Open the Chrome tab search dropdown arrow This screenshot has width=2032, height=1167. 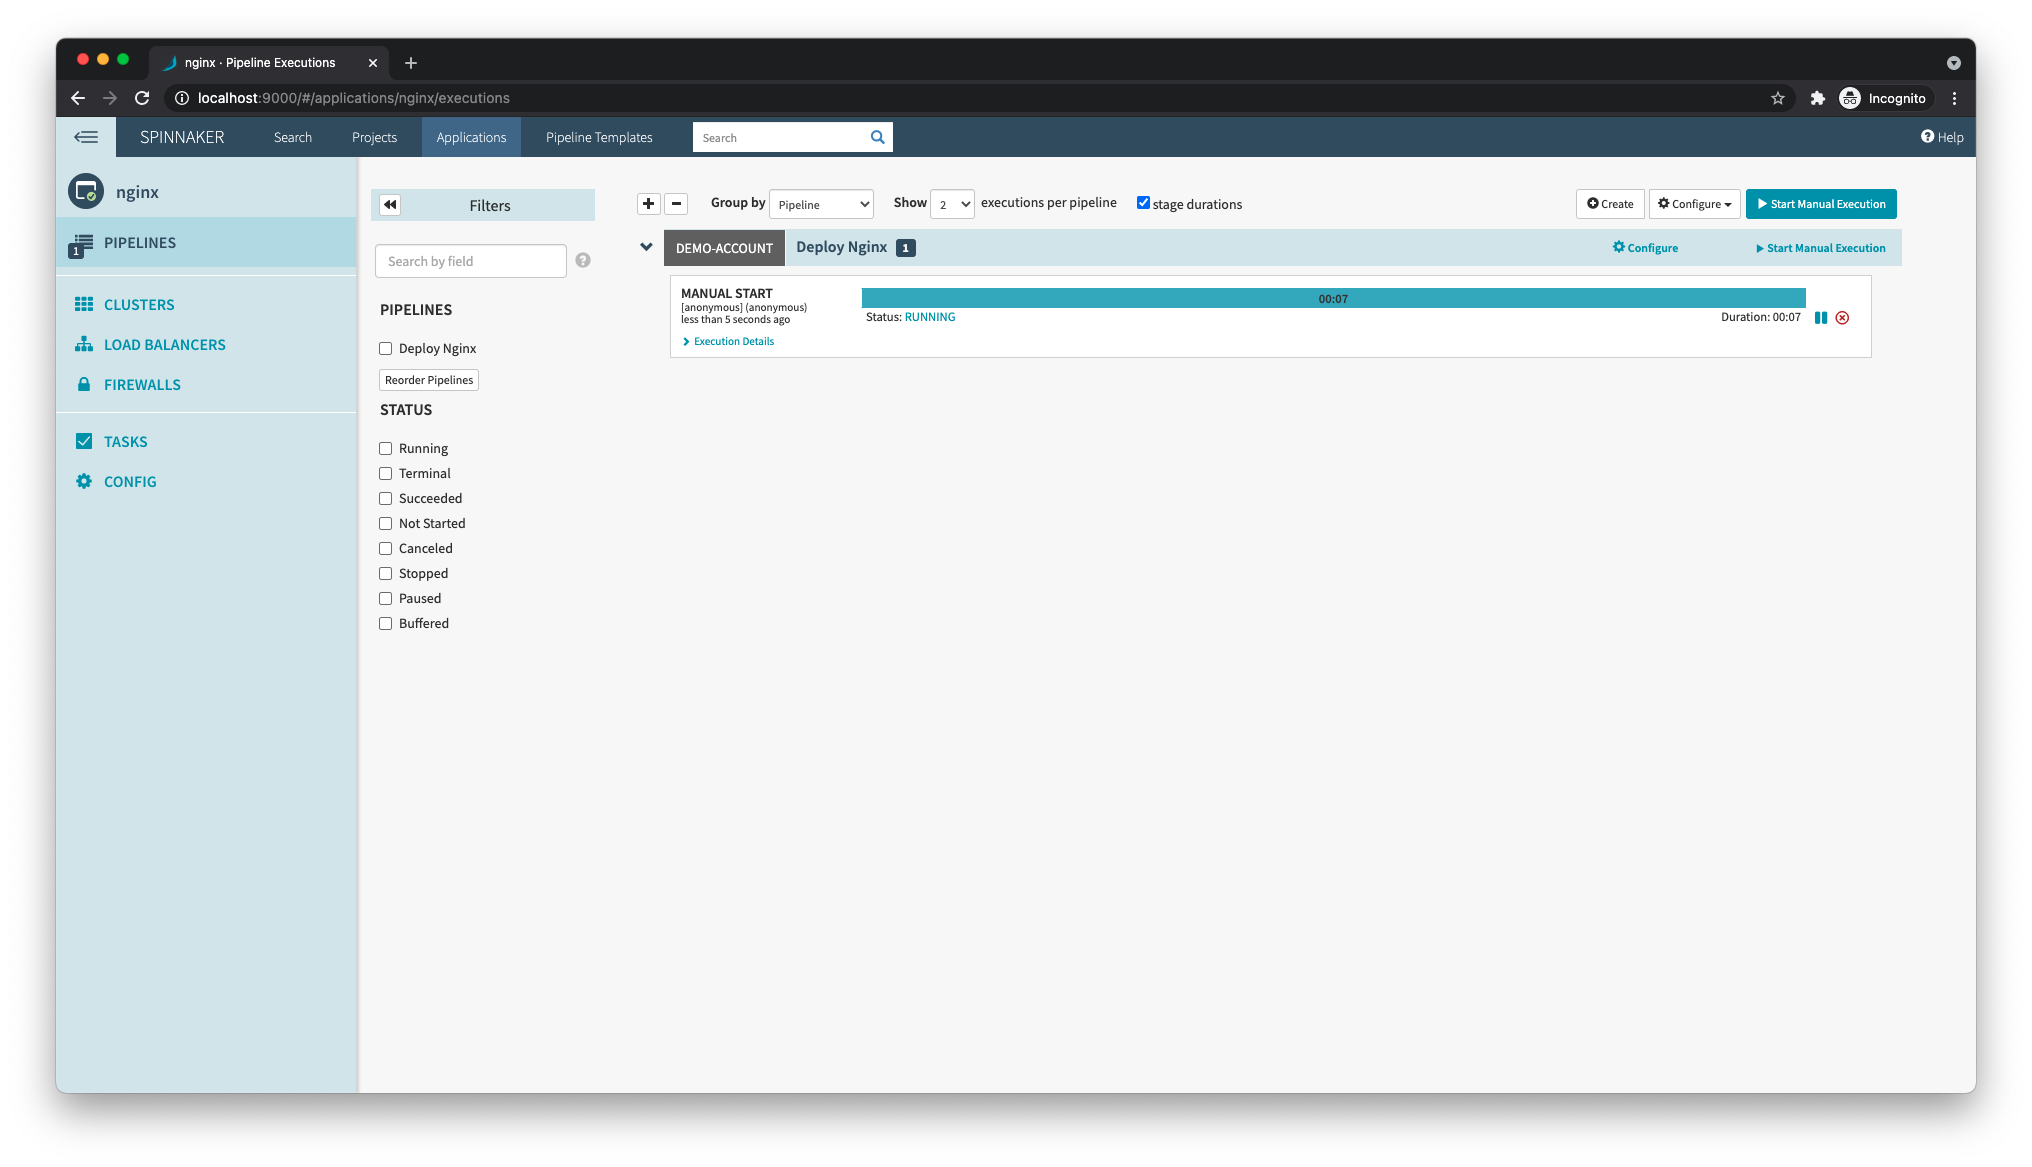pyautogui.click(x=1953, y=63)
